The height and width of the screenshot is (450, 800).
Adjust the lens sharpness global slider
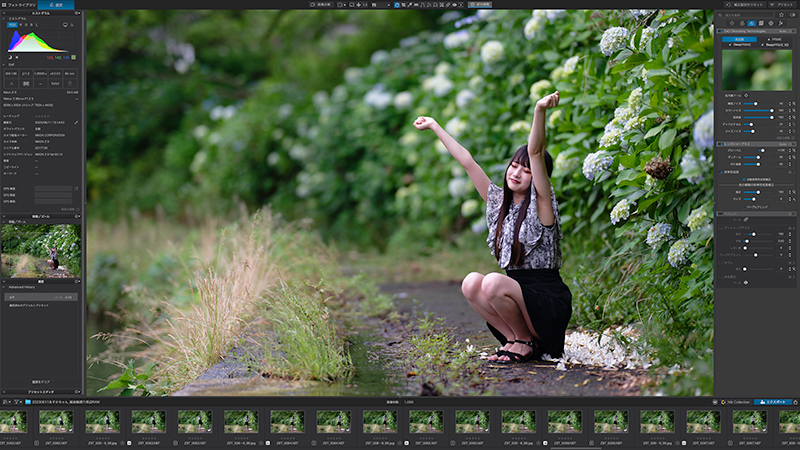coord(758,151)
